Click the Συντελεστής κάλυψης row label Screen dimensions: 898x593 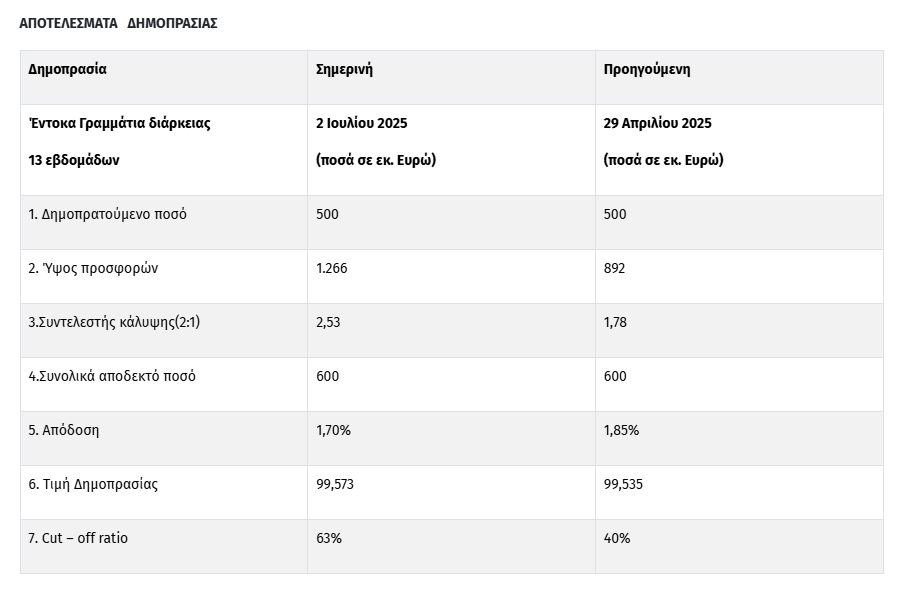[114, 322]
